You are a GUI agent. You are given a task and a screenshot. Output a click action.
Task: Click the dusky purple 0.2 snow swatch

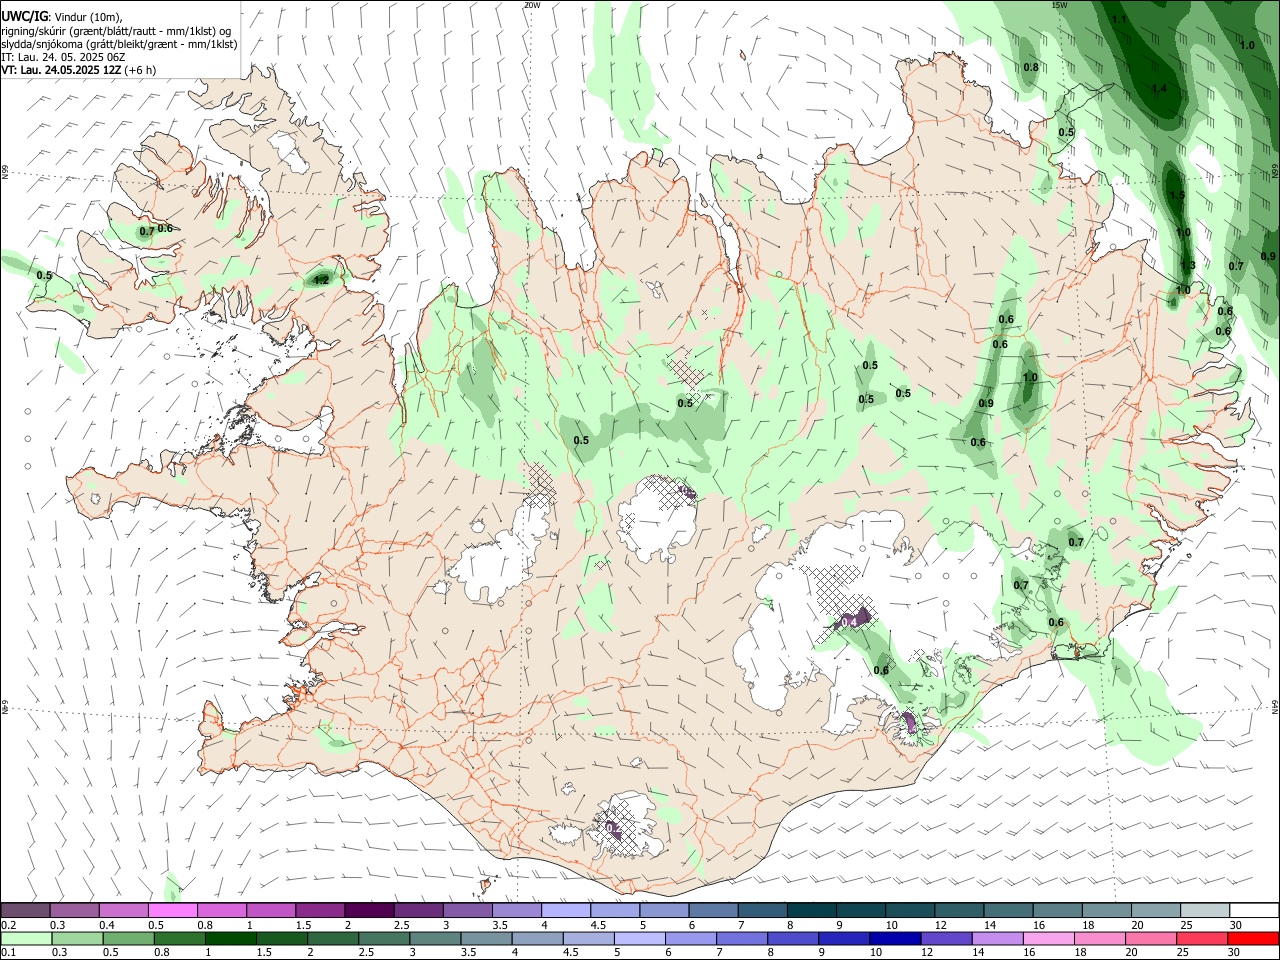click(x=26, y=911)
